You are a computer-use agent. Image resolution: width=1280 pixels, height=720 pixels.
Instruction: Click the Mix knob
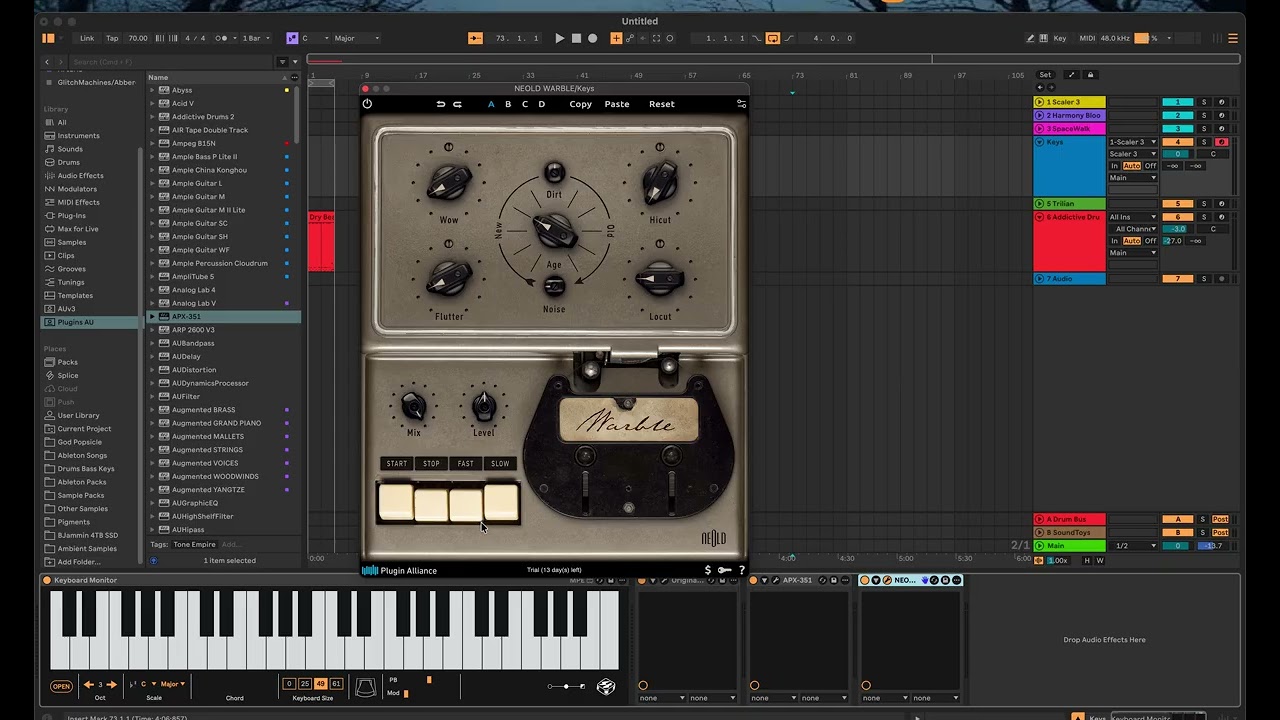point(413,405)
